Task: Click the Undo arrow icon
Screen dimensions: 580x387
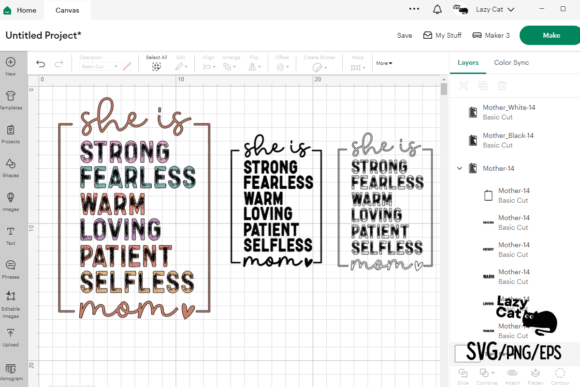Action: pyautogui.click(x=41, y=64)
